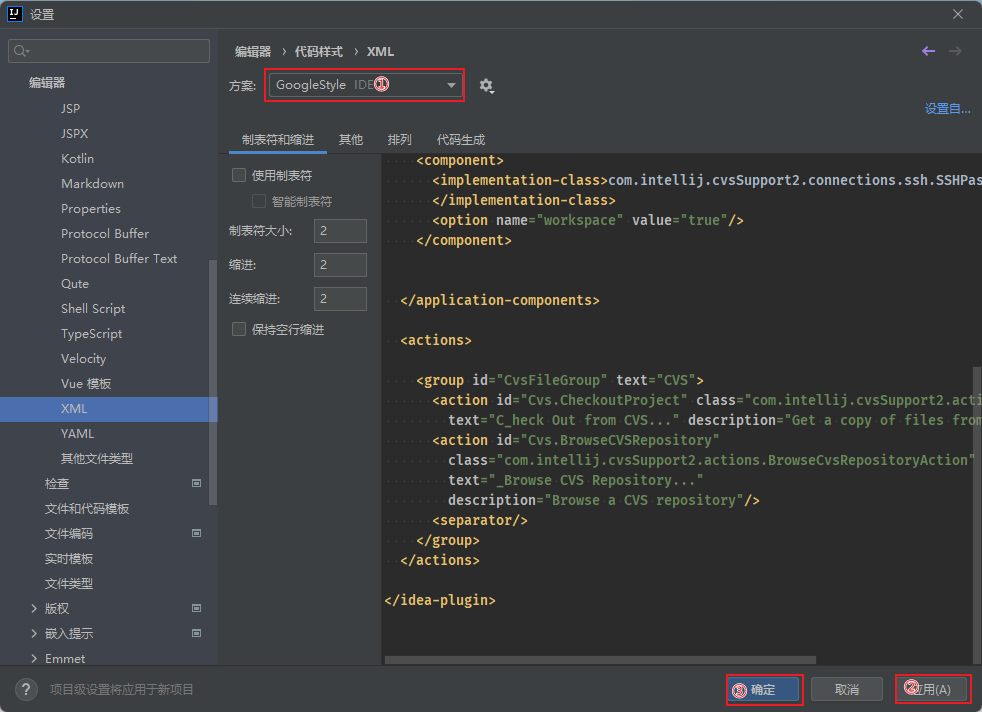
Task: Open the GoogleStyle scheme dropdown
Action: pyautogui.click(x=365, y=85)
